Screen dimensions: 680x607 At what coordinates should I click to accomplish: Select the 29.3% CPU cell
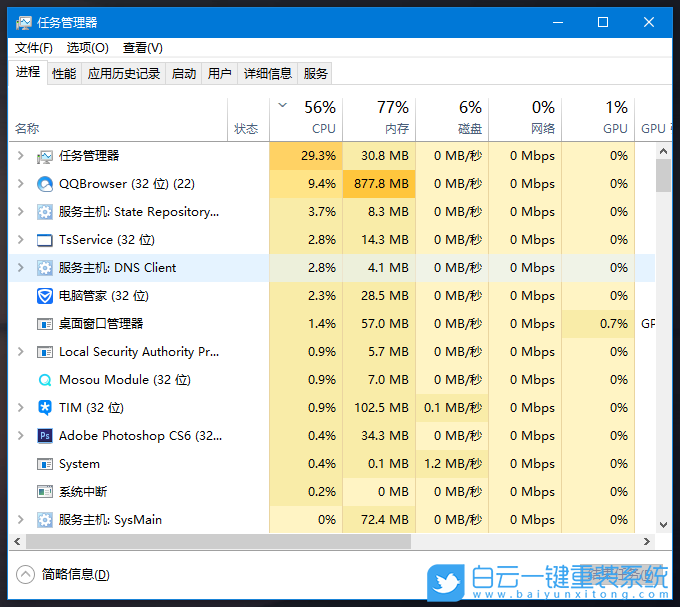(x=306, y=156)
